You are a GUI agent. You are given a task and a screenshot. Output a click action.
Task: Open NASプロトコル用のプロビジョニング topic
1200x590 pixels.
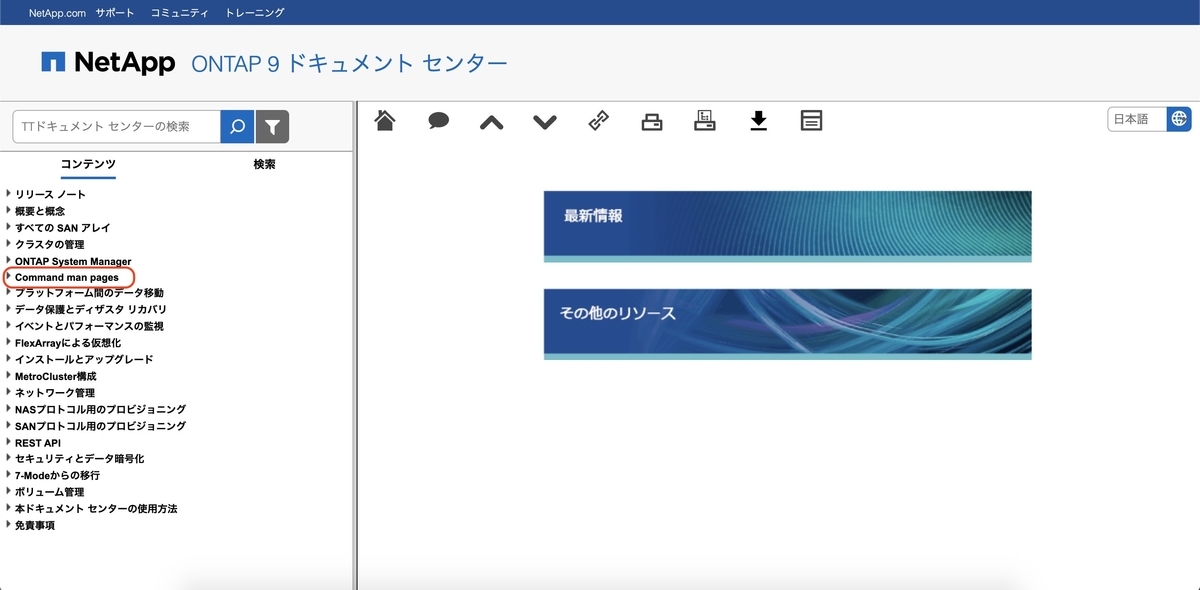click(x=100, y=409)
